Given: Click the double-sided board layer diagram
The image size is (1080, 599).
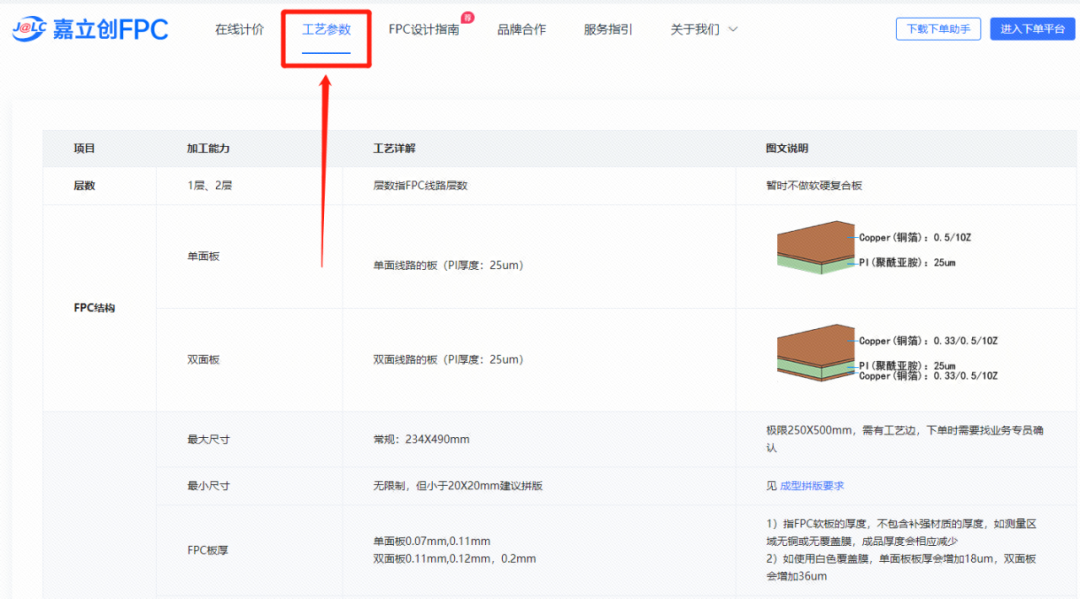Looking at the screenshot, I should tap(815, 354).
